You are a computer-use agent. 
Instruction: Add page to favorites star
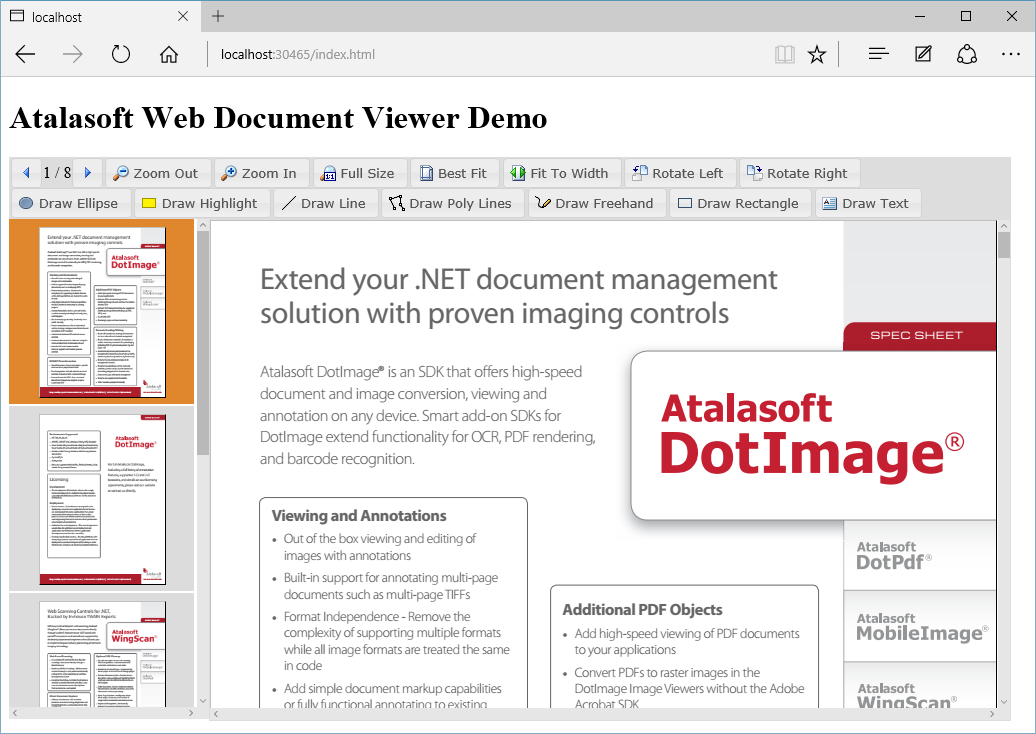[817, 54]
